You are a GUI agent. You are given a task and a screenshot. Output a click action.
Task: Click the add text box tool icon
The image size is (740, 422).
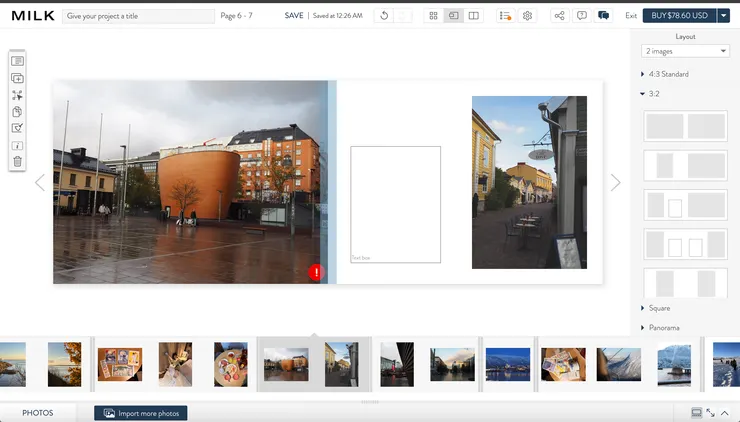17,62
